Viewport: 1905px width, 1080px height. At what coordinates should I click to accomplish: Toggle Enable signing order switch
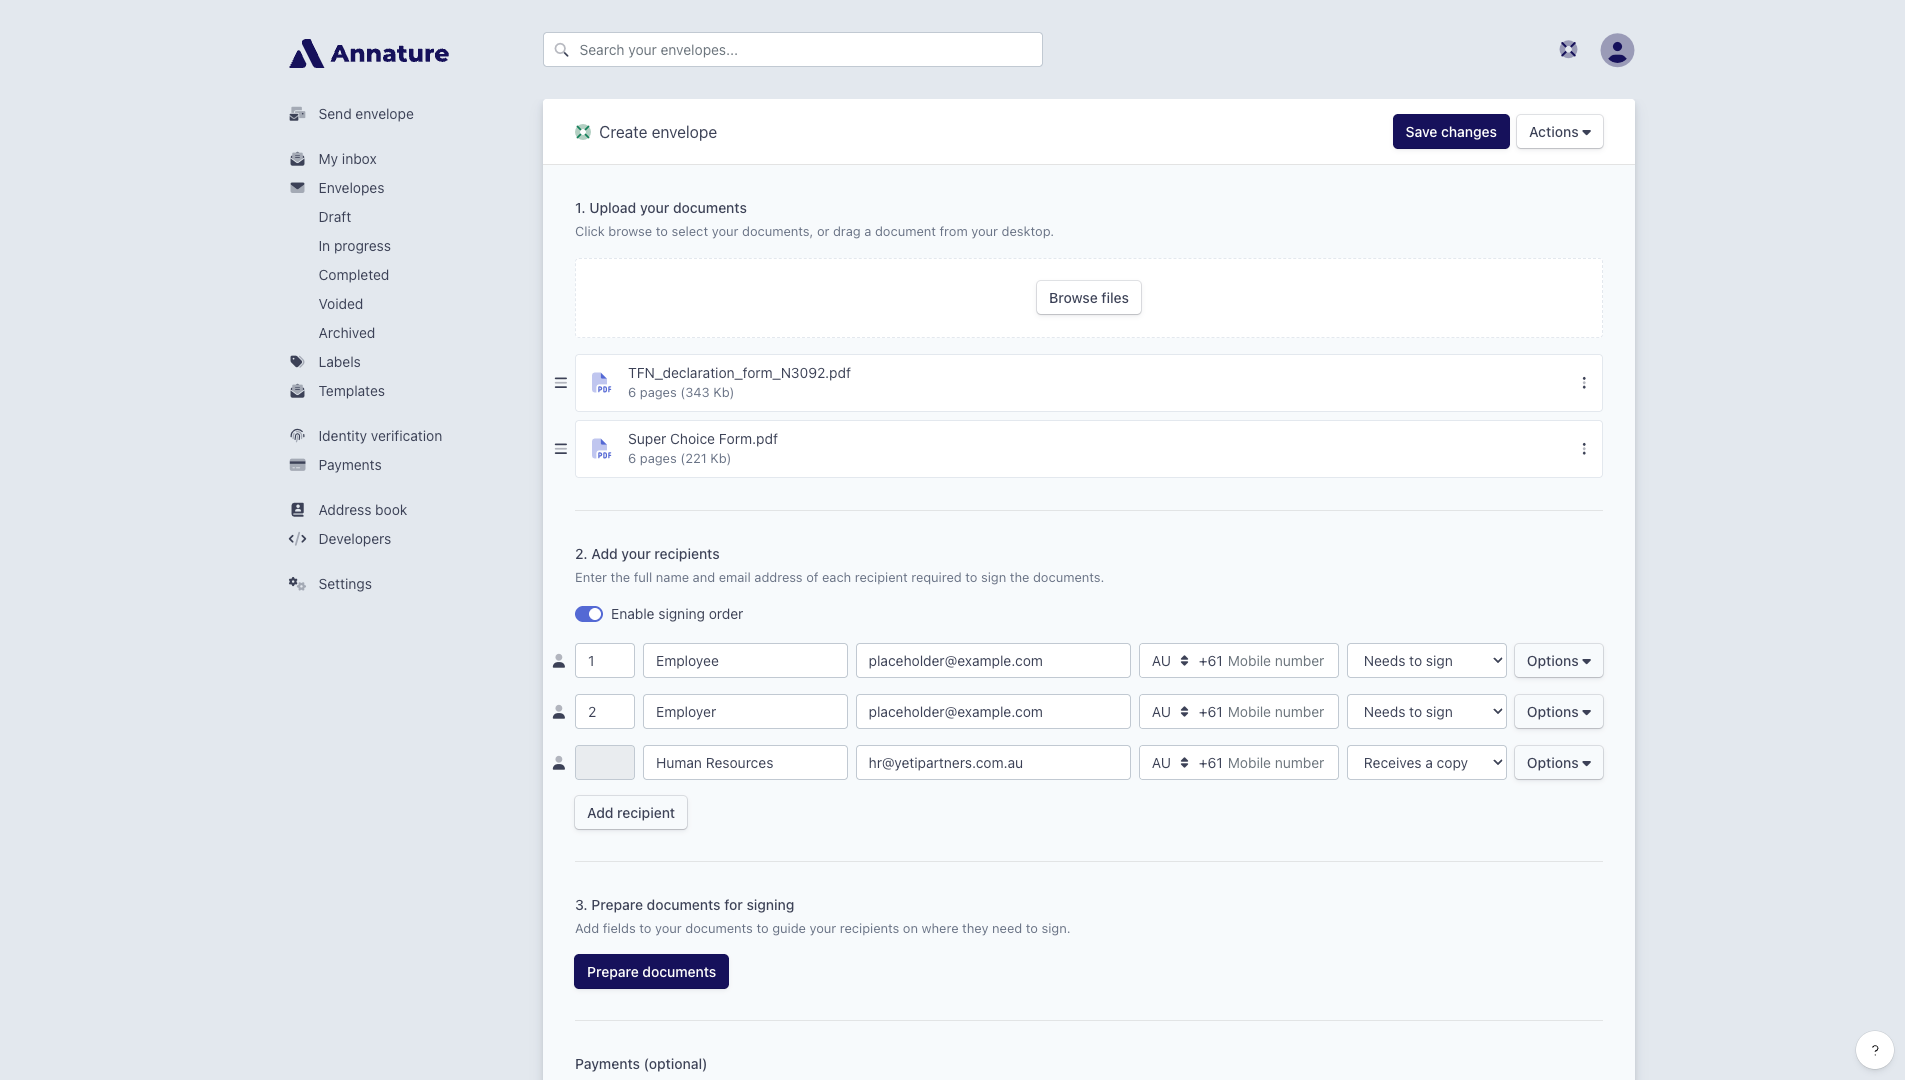coord(589,614)
